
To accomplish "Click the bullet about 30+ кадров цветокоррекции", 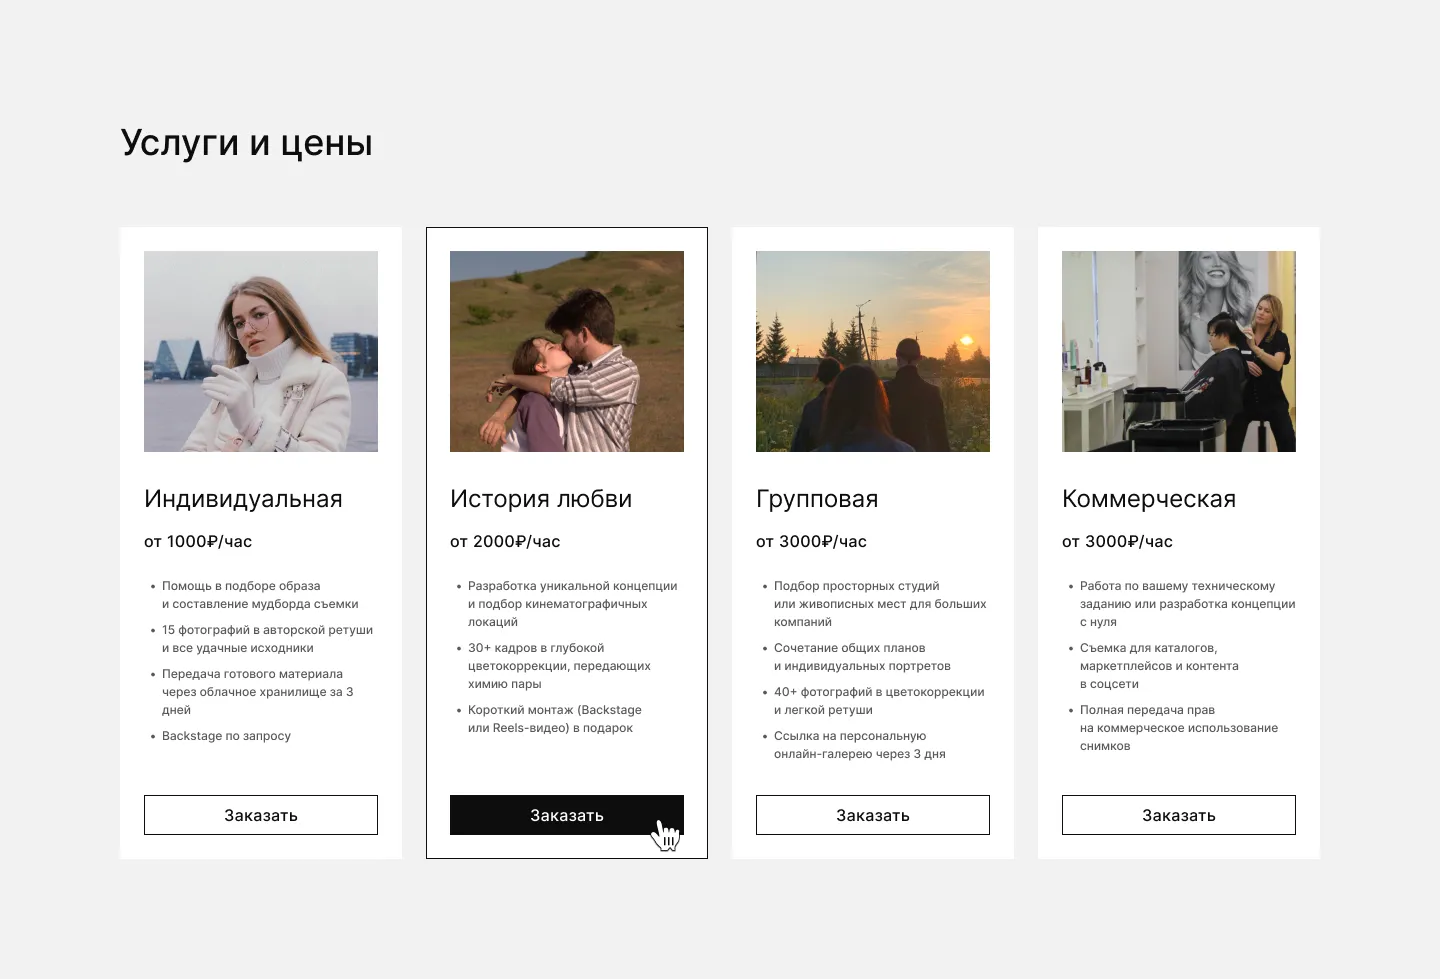I will (556, 665).
